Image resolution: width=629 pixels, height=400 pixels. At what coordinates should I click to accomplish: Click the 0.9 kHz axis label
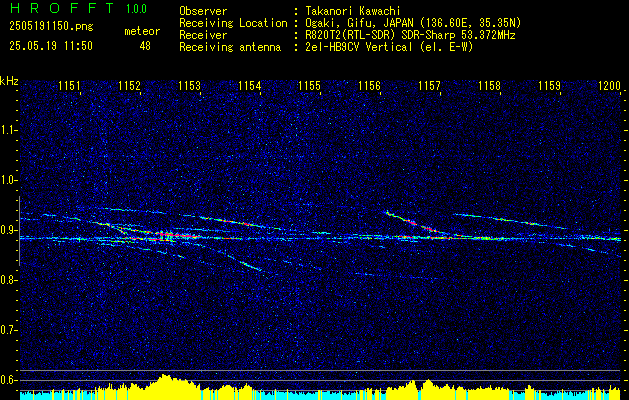[7, 230]
